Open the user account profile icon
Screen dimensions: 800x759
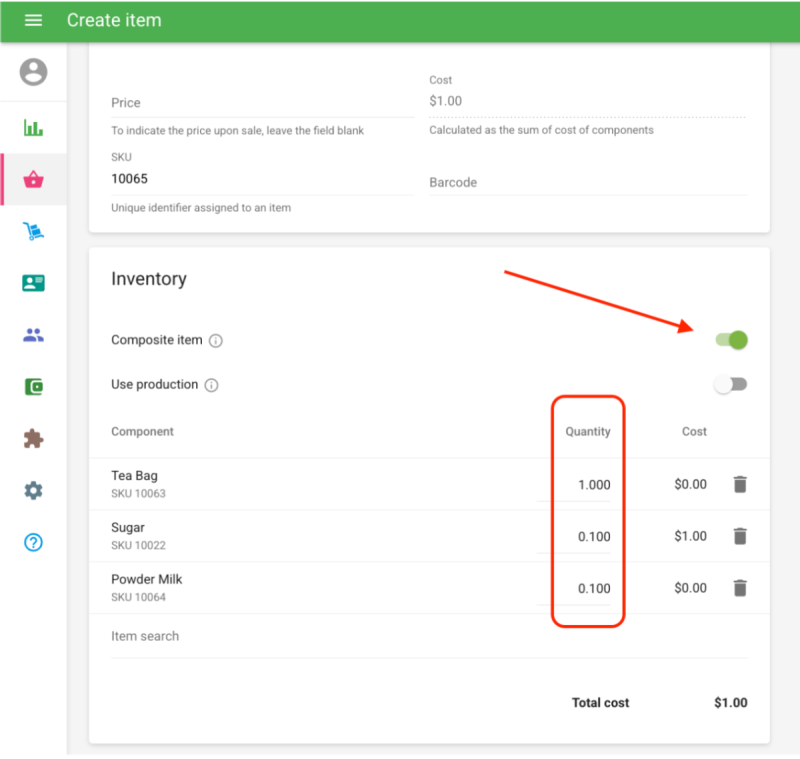[34, 72]
